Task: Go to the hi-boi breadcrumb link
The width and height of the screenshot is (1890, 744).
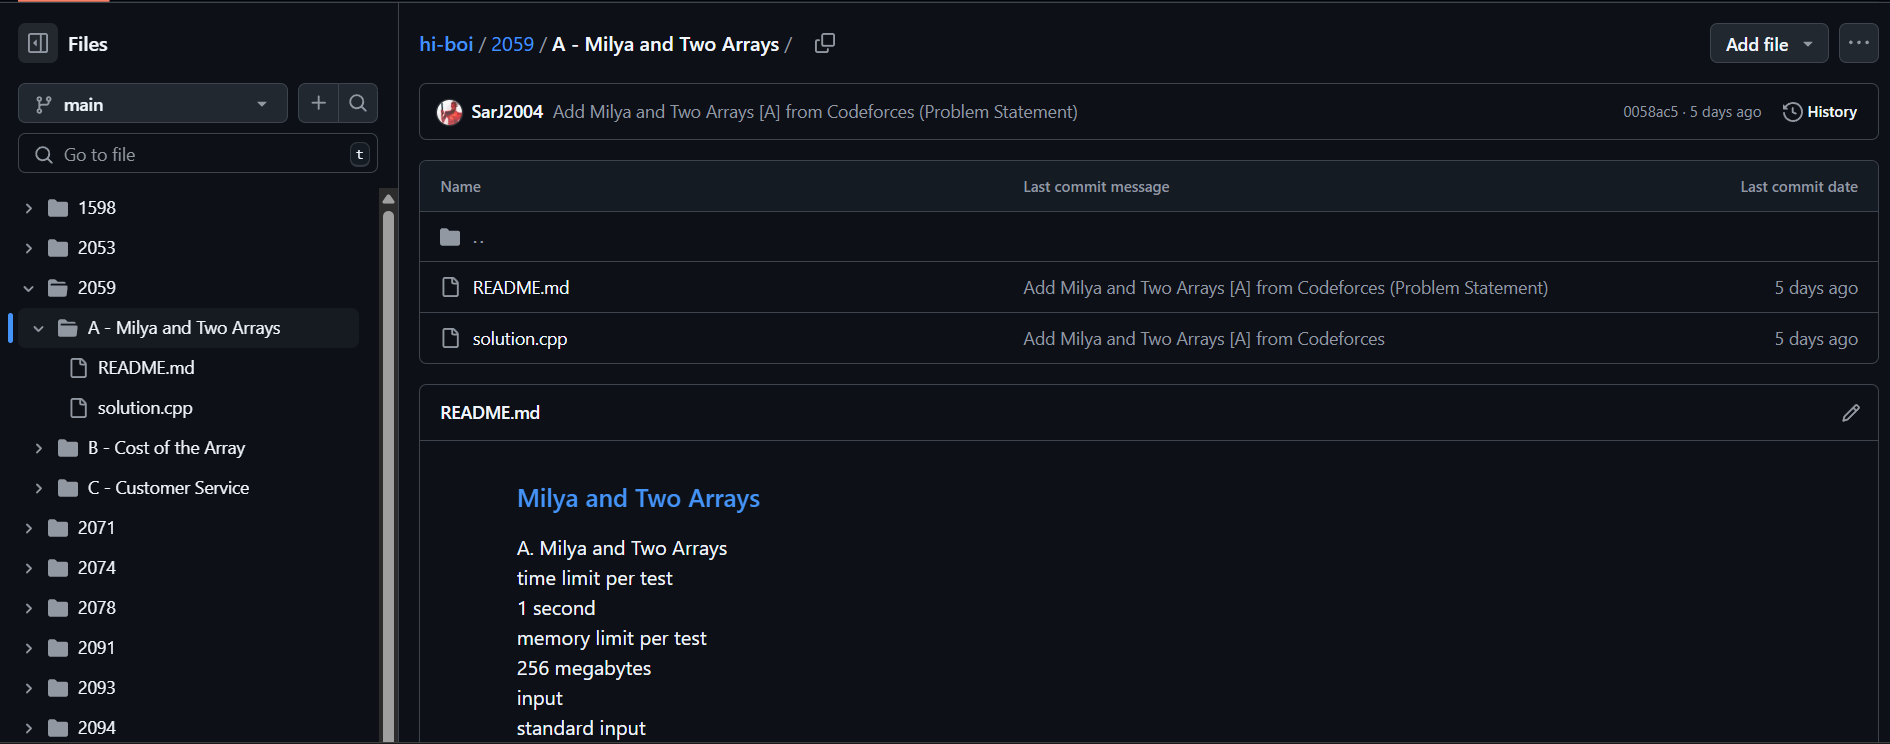Action: 446,44
